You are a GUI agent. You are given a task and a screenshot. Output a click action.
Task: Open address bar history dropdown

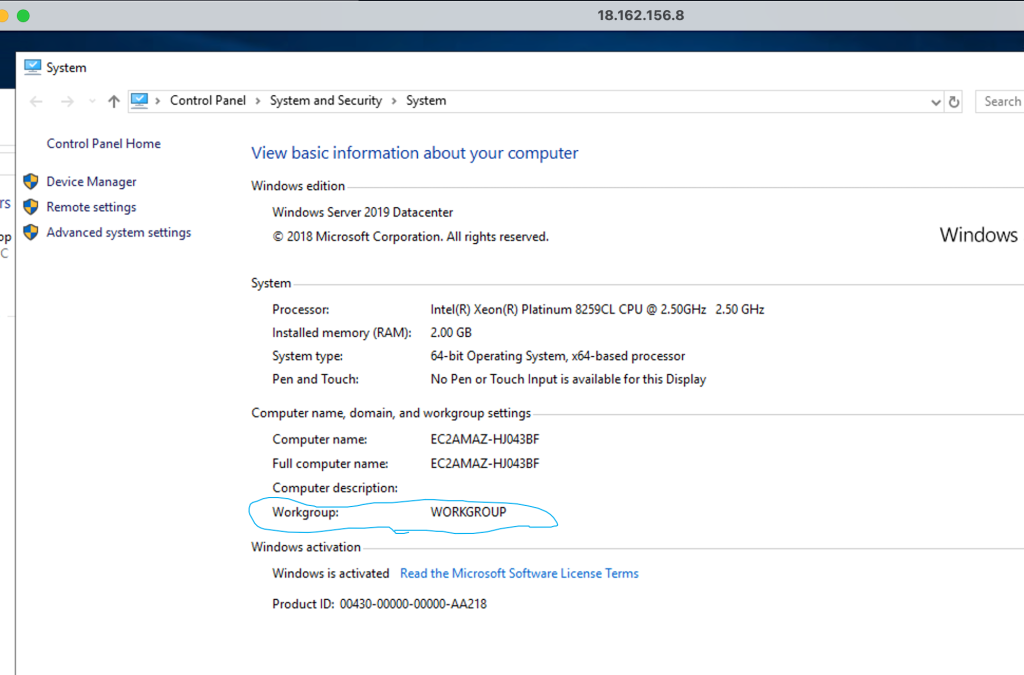click(x=935, y=102)
